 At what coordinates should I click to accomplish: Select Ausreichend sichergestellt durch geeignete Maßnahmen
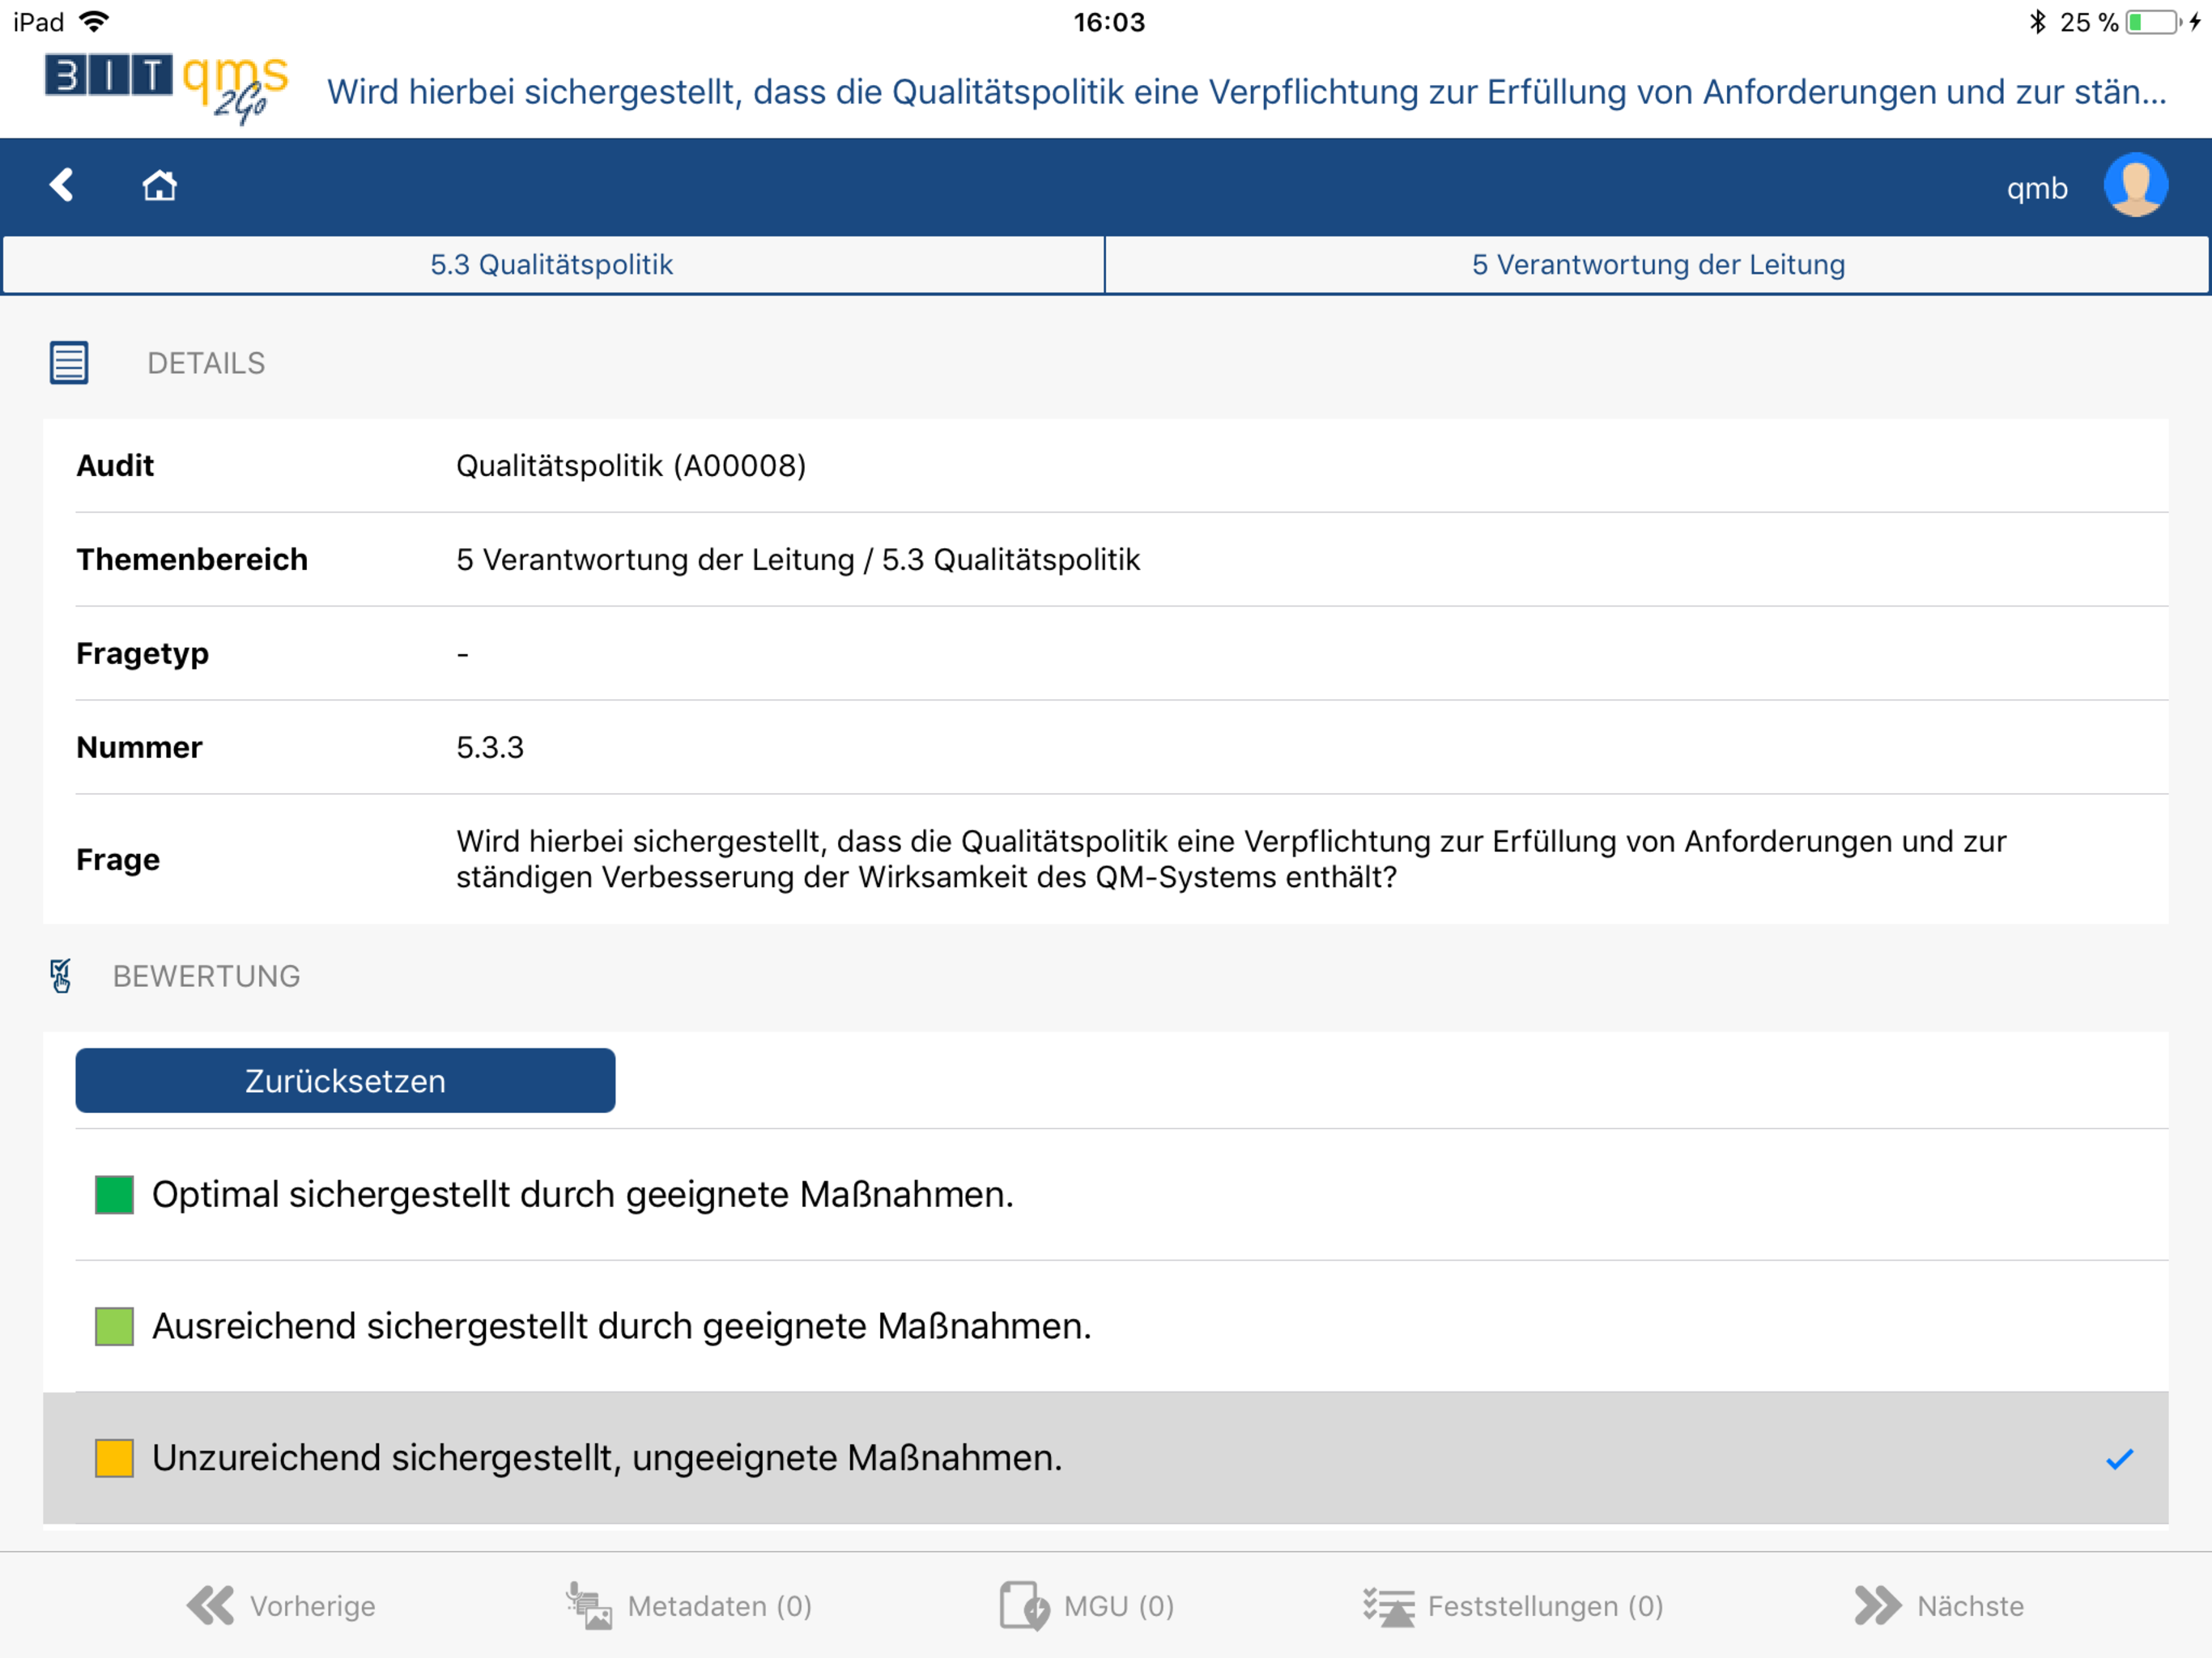pos(1106,1327)
